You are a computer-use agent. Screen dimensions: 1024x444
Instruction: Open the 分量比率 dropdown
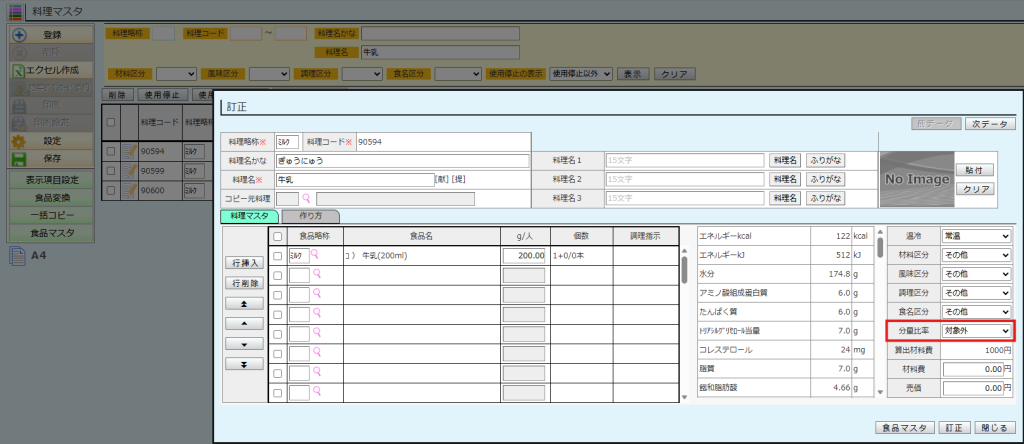click(x=976, y=331)
